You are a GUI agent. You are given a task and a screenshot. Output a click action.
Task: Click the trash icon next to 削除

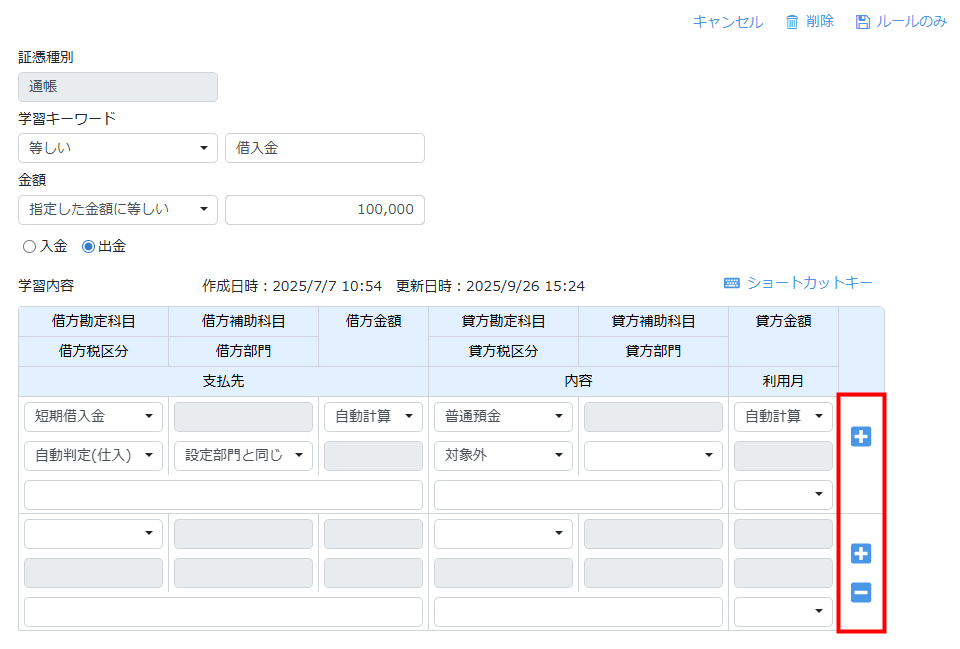click(792, 22)
